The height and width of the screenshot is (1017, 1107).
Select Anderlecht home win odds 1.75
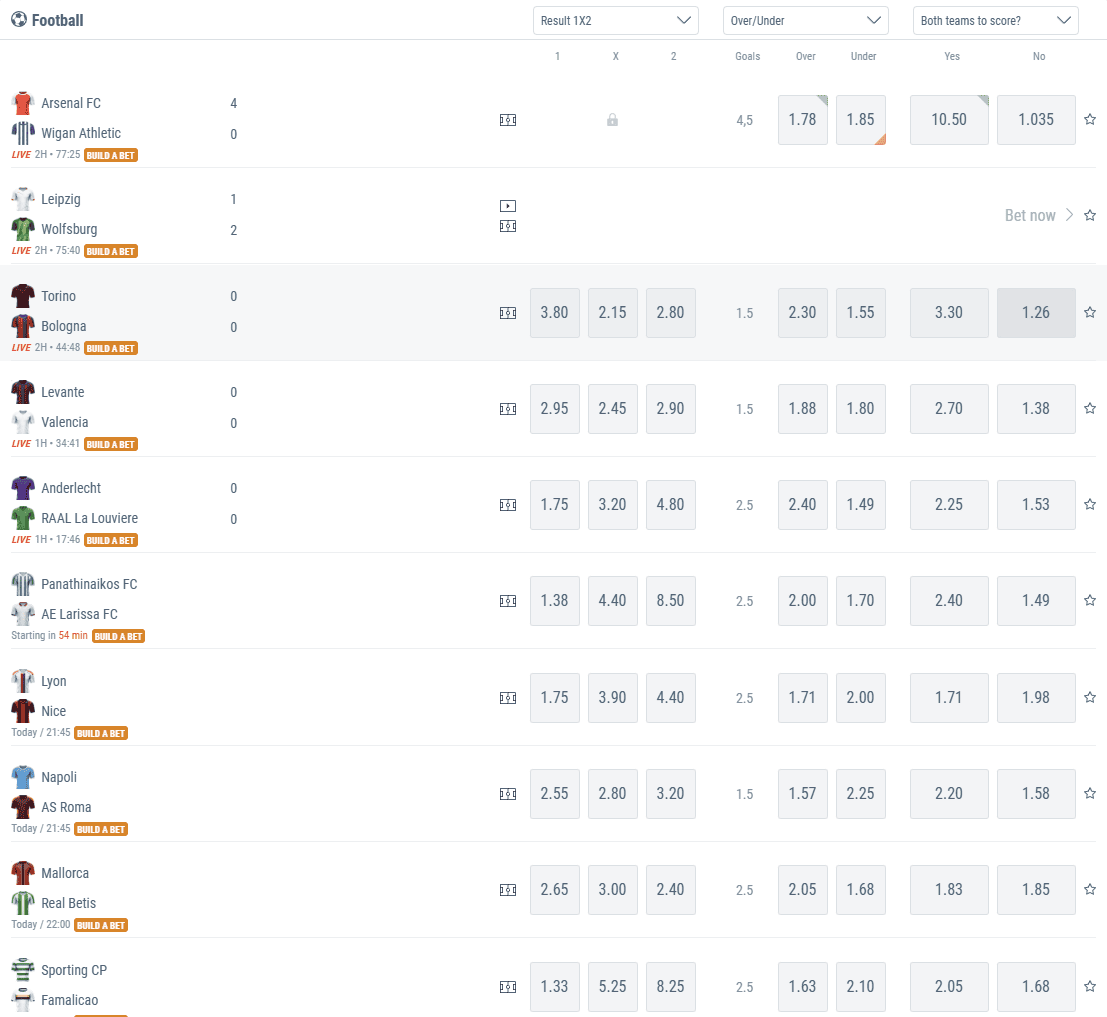[555, 505]
